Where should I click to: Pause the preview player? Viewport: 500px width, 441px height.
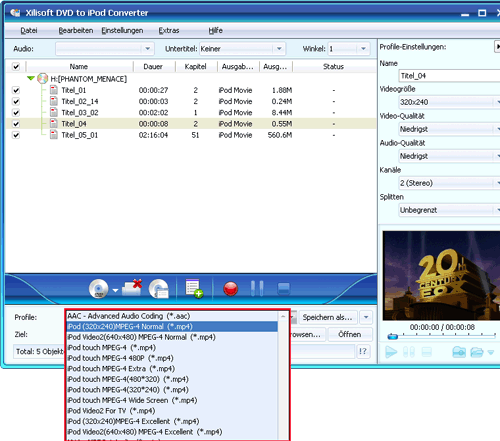(409, 352)
